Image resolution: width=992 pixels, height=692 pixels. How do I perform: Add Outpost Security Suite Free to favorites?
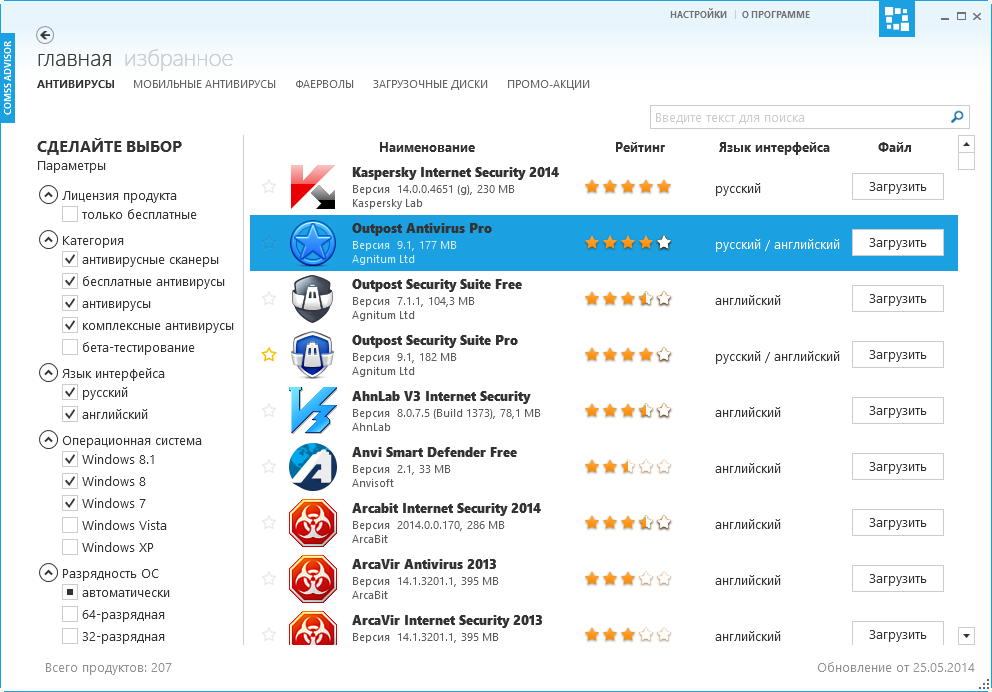[x=269, y=299]
